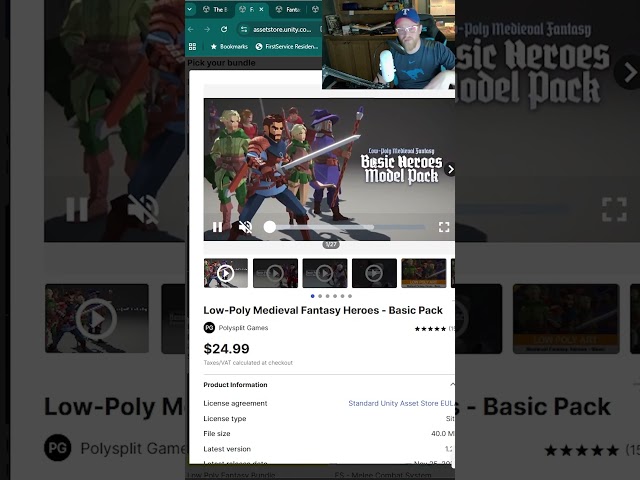The height and width of the screenshot is (480, 640).
Task: Open the five-star ratings
Action: click(431, 329)
